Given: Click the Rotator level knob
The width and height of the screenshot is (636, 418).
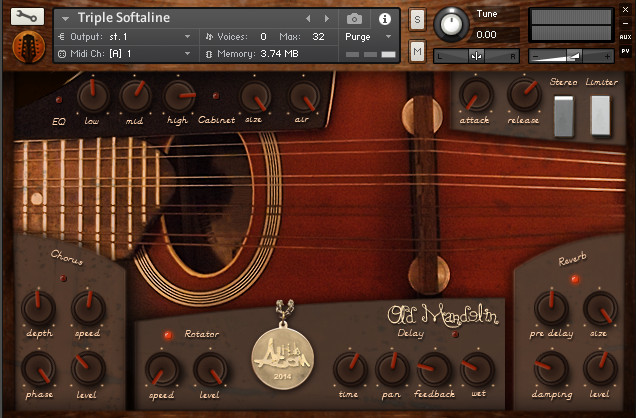Looking at the screenshot, I should pos(211,369).
